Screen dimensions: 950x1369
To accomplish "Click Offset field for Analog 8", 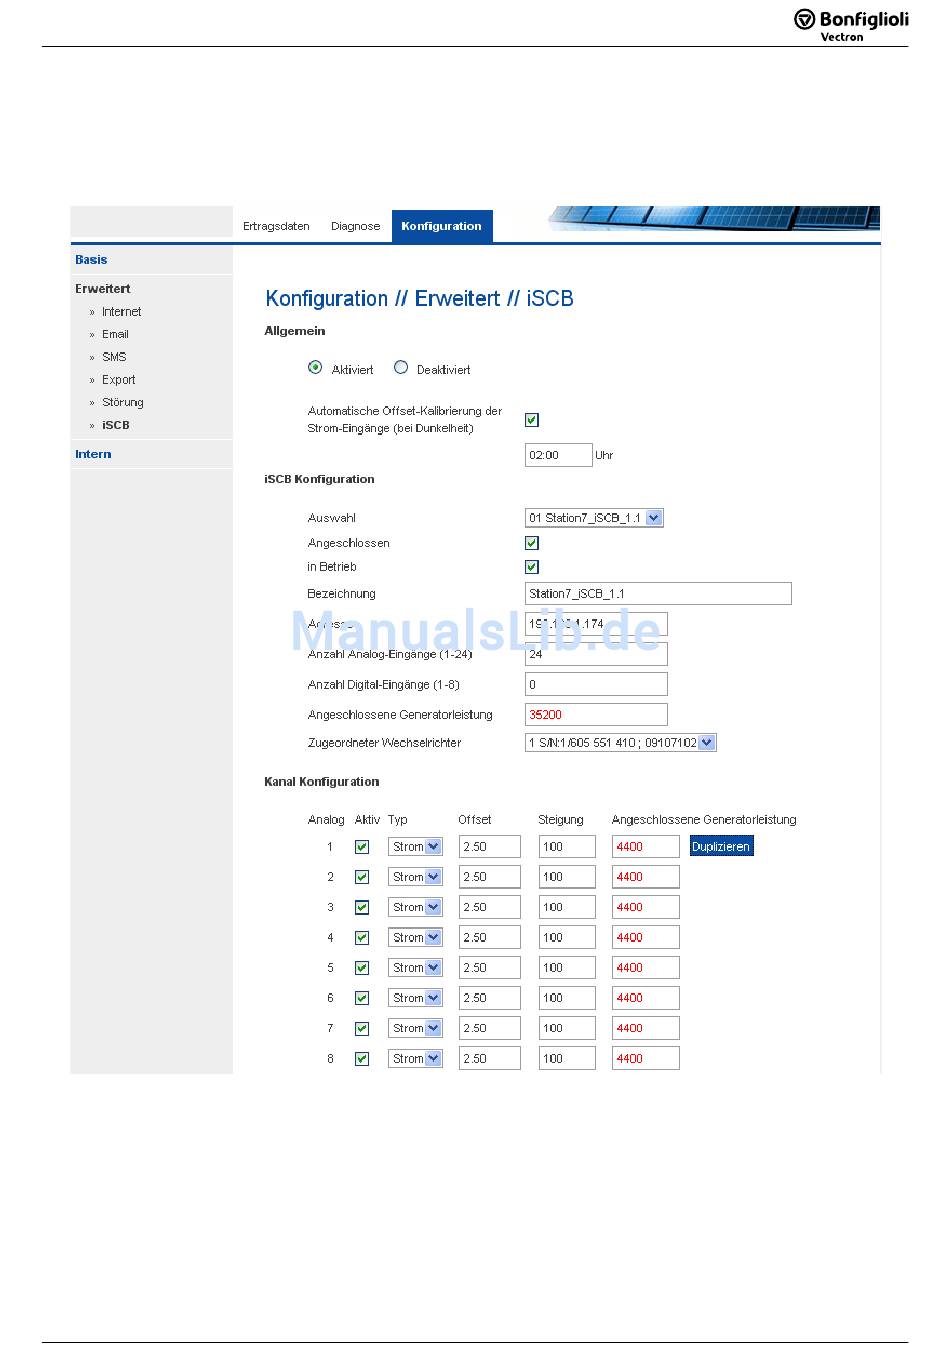I will [490, 1059].
